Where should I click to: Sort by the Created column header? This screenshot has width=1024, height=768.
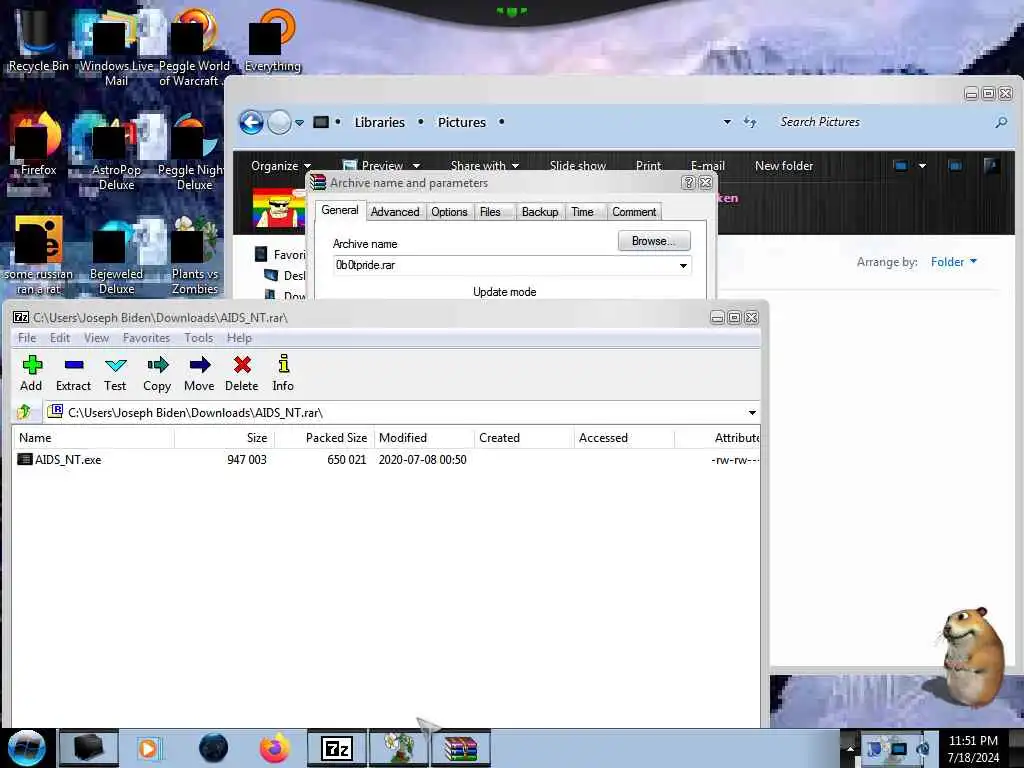[x=524, y=438]
